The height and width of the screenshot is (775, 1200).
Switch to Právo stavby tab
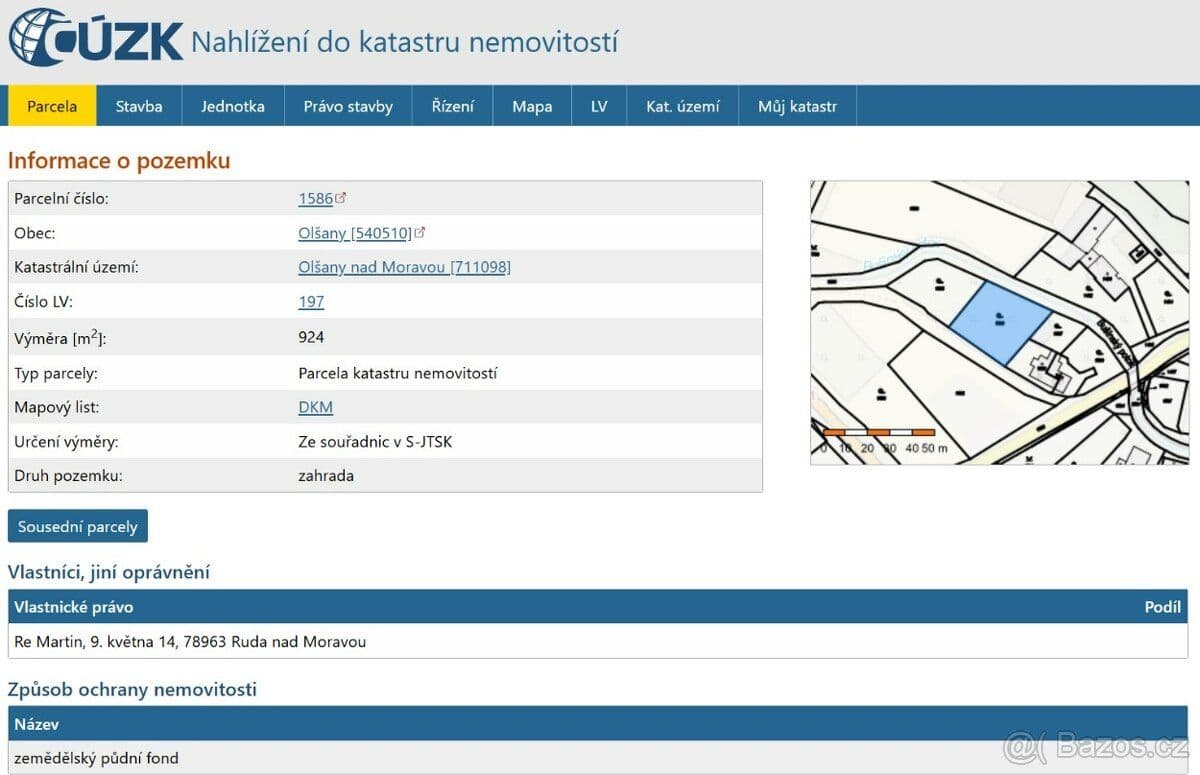click(348, 105)
